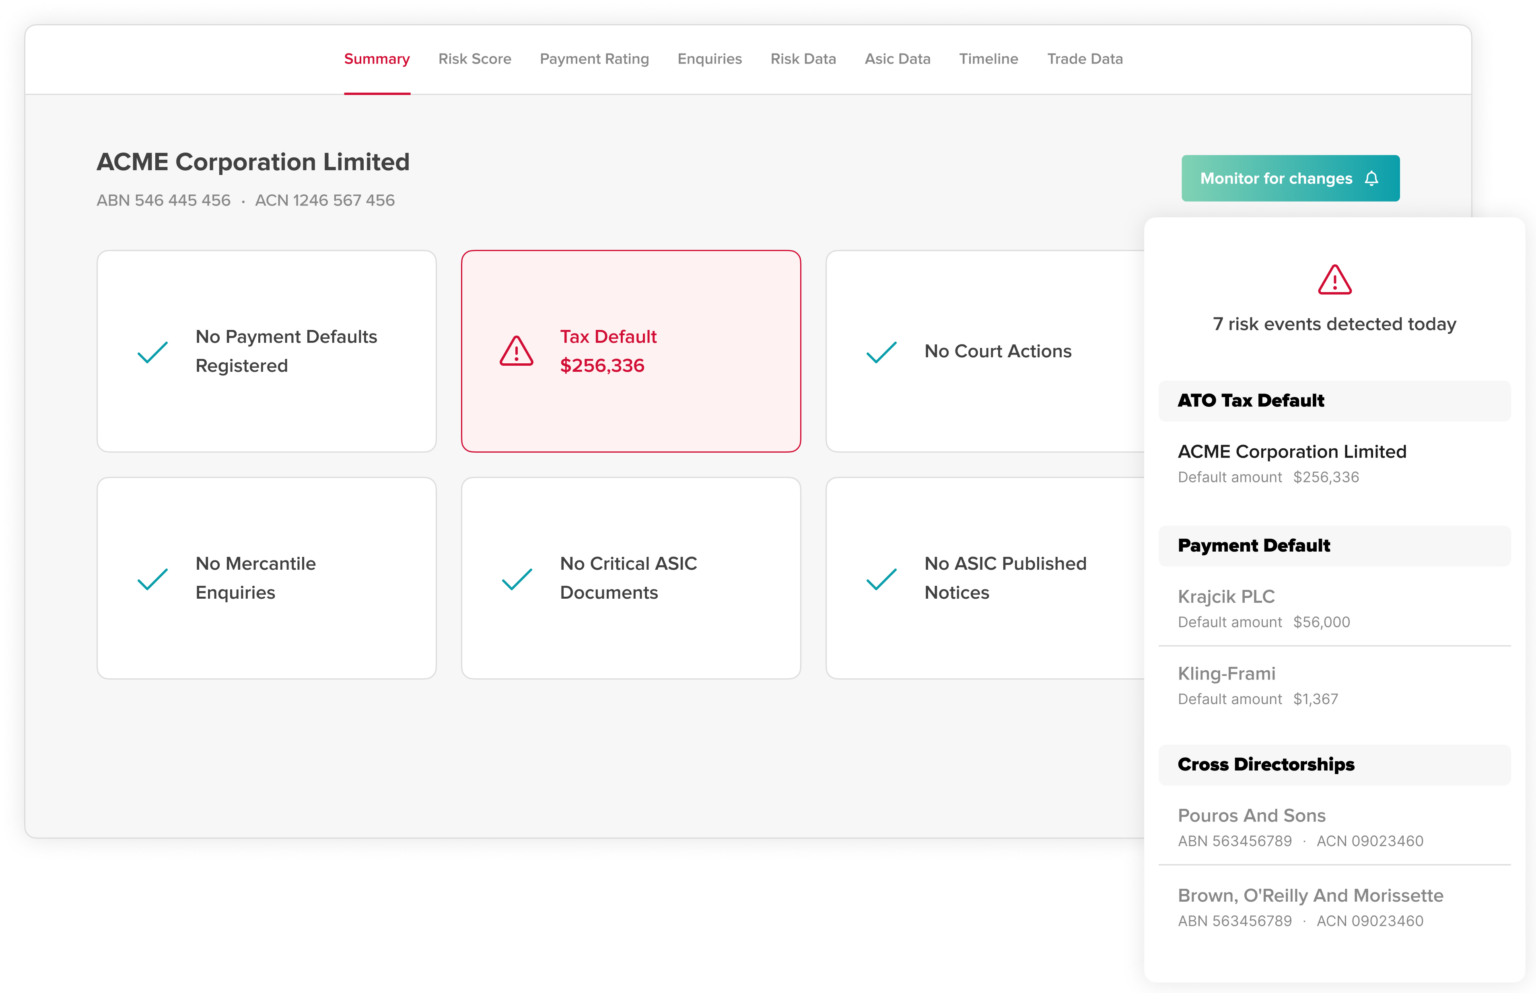Click the checkmark on No Court Actions card
This screenshot has height=993, width=1536.
point(881,352)
